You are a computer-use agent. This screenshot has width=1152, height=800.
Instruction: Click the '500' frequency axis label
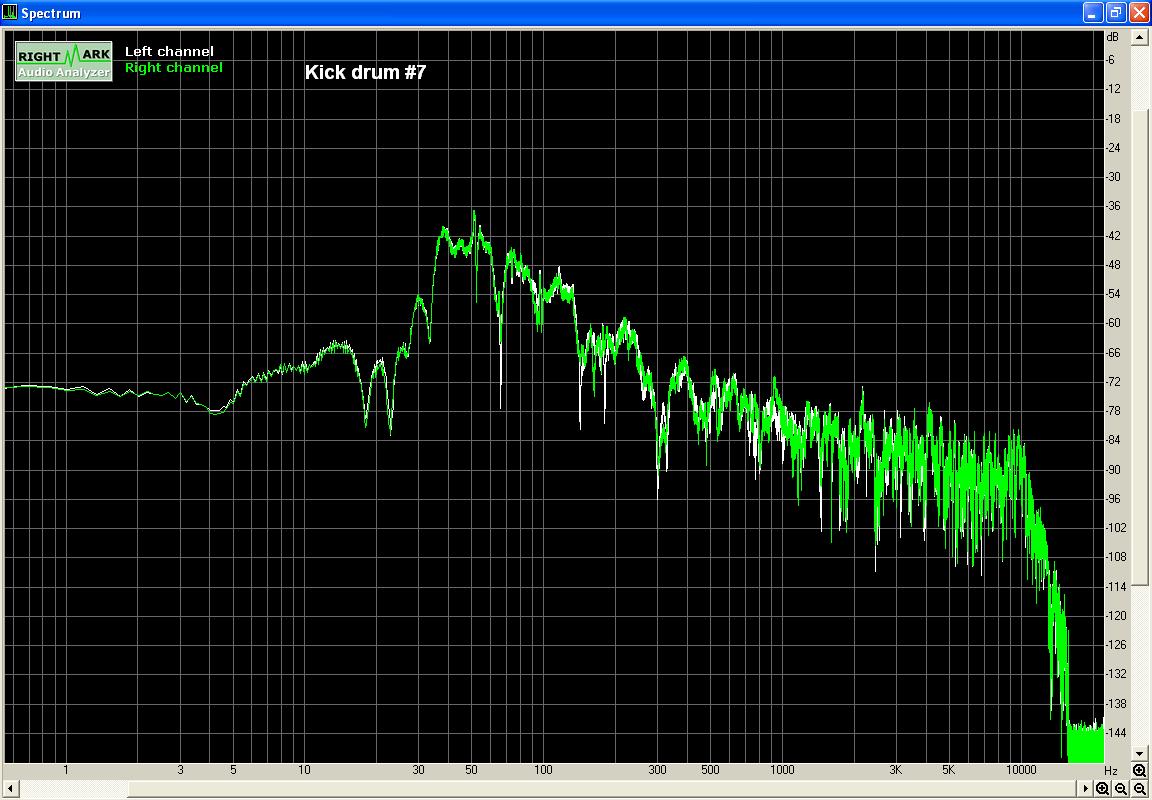pyautogui.click(x=710, y=770)
